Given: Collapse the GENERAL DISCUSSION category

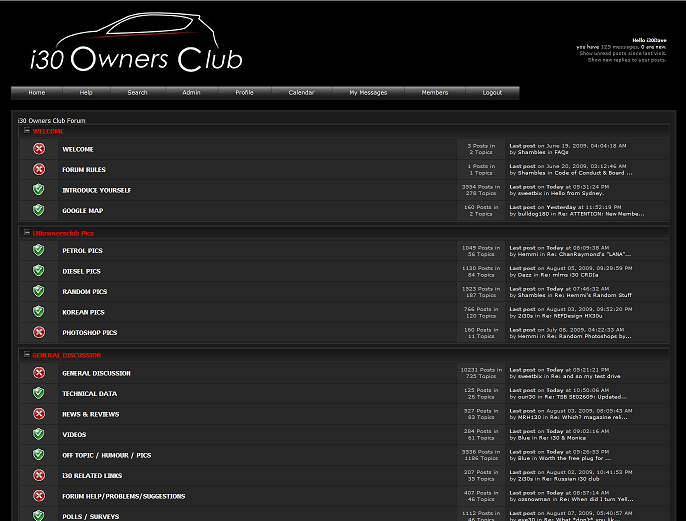Looking at the screenshot, I should coord(27,355).
